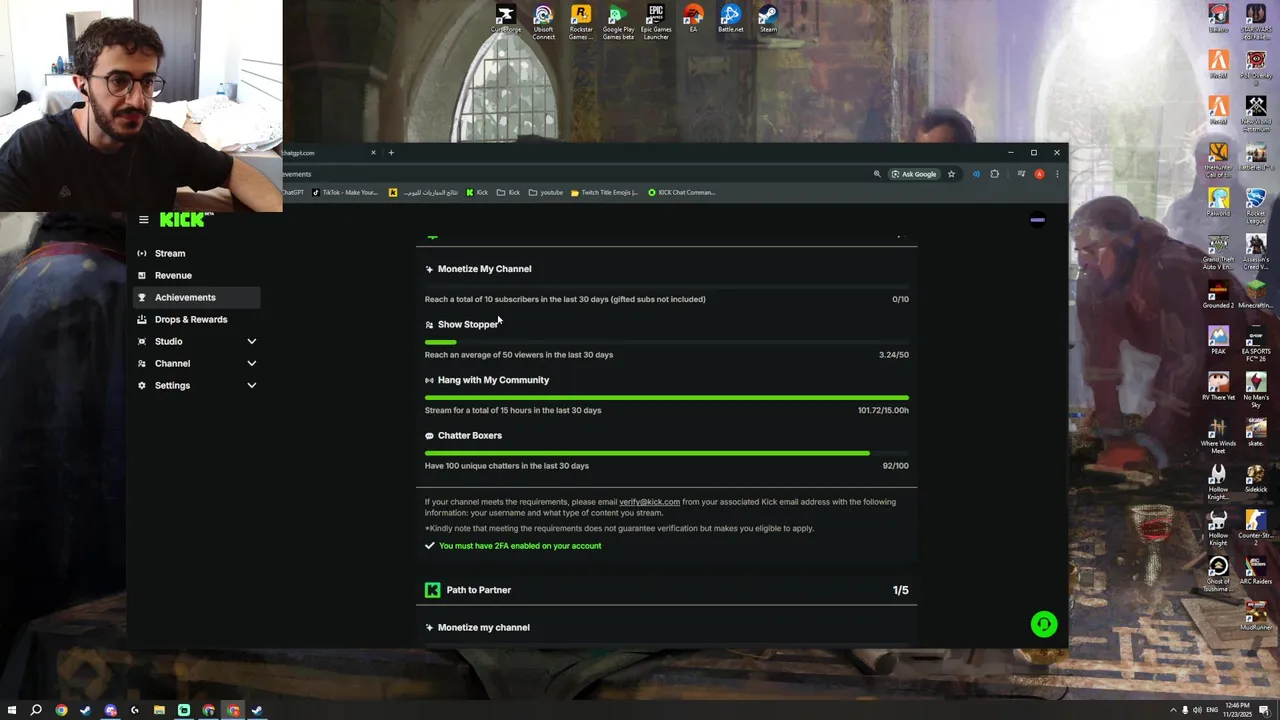
Task: Click the zoom magnifier in address bar
Action: click(877, 174)
